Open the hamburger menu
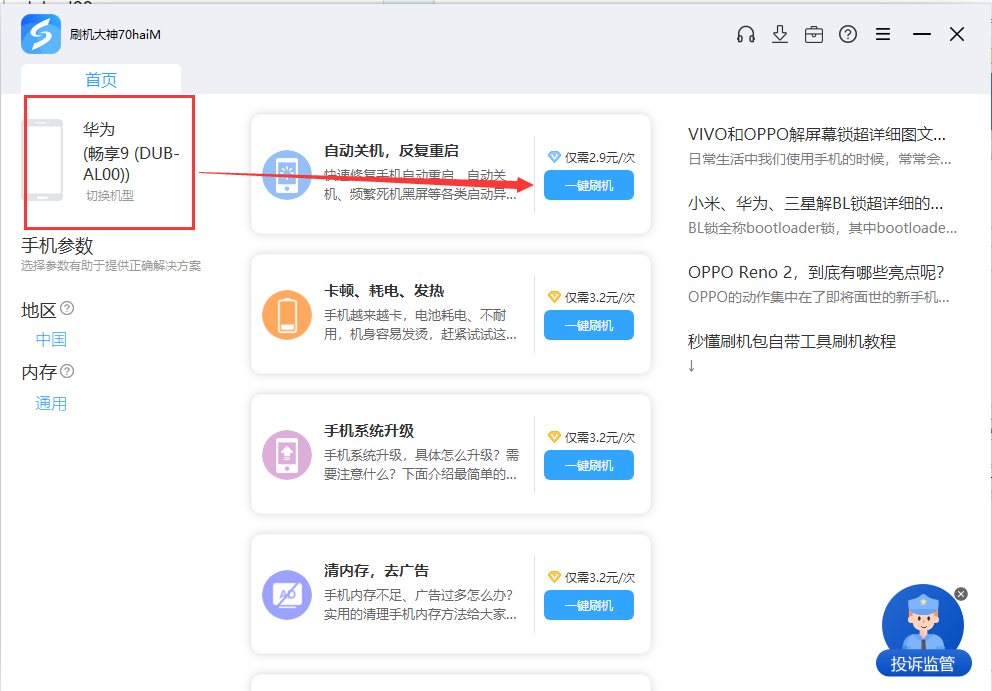 pyautogui.click(x=882, y=33)
